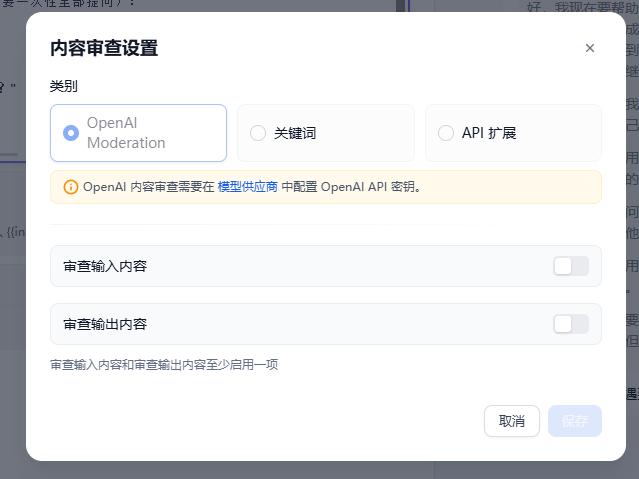This screenshot has width=639, height=479.
Task: Enable the 审查输入内容 switch
Action: pyautogui.click(x=571, y=266)
